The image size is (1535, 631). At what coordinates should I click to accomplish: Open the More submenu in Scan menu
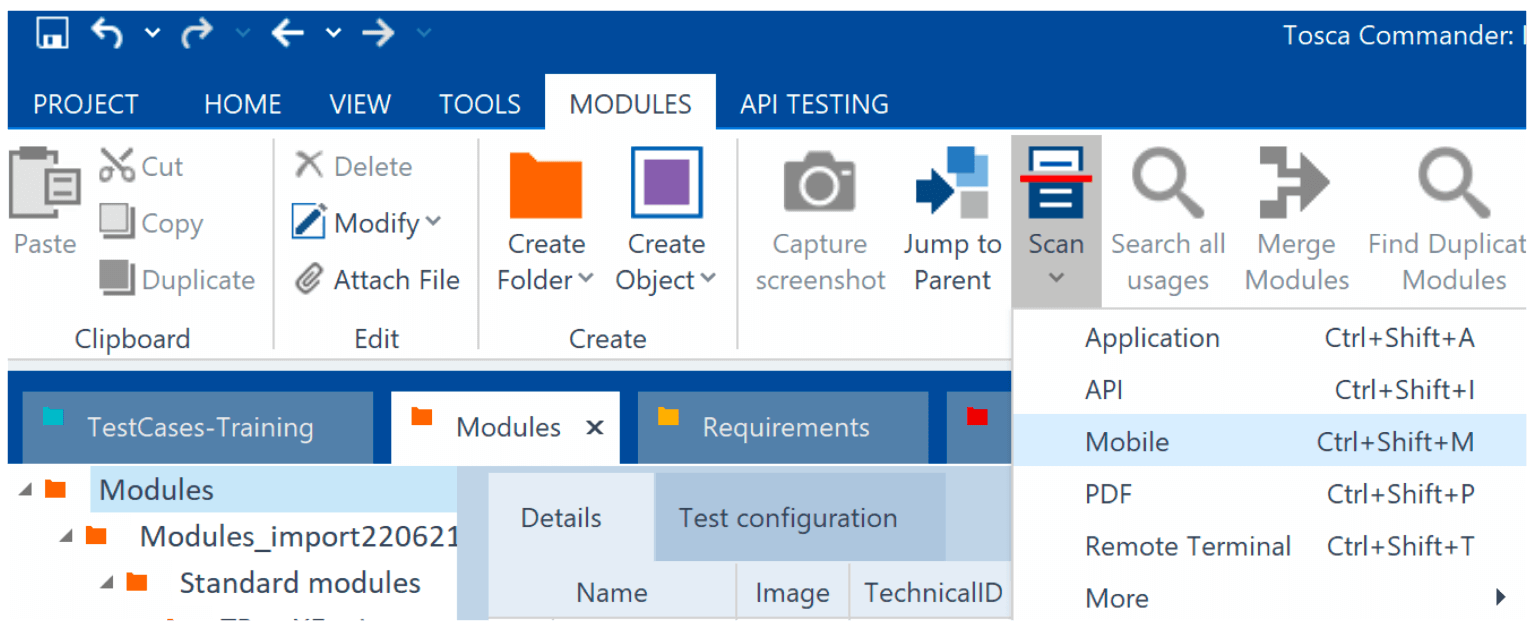pos(1271,598)
